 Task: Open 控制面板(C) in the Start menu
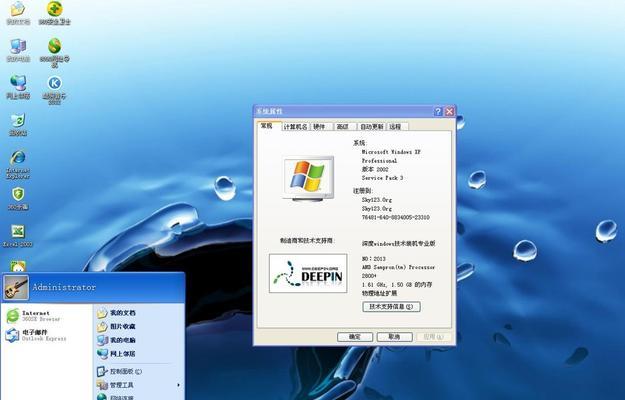pos(120,371)
